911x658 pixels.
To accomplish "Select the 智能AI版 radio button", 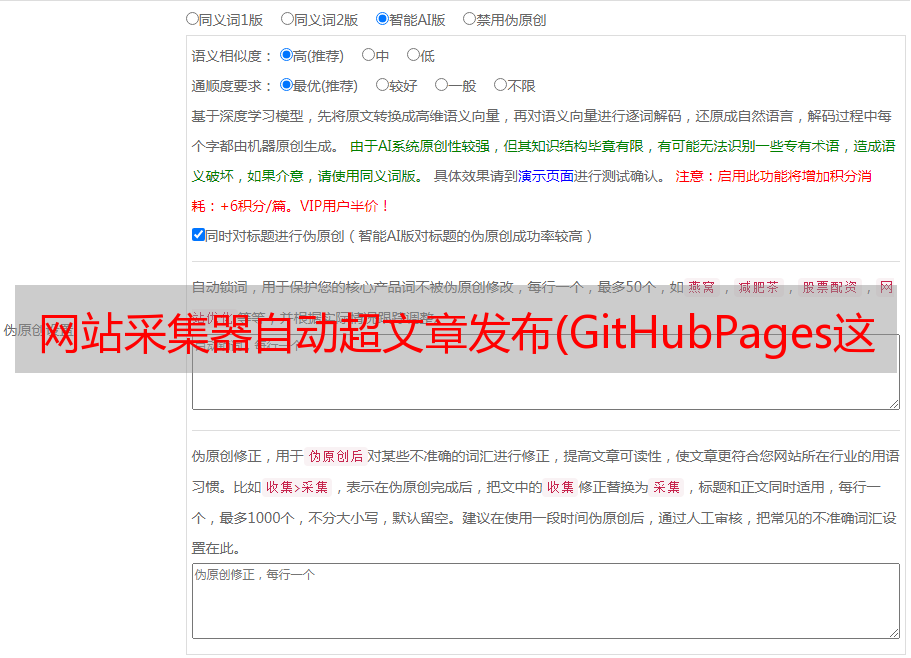I will click(382, 18).
